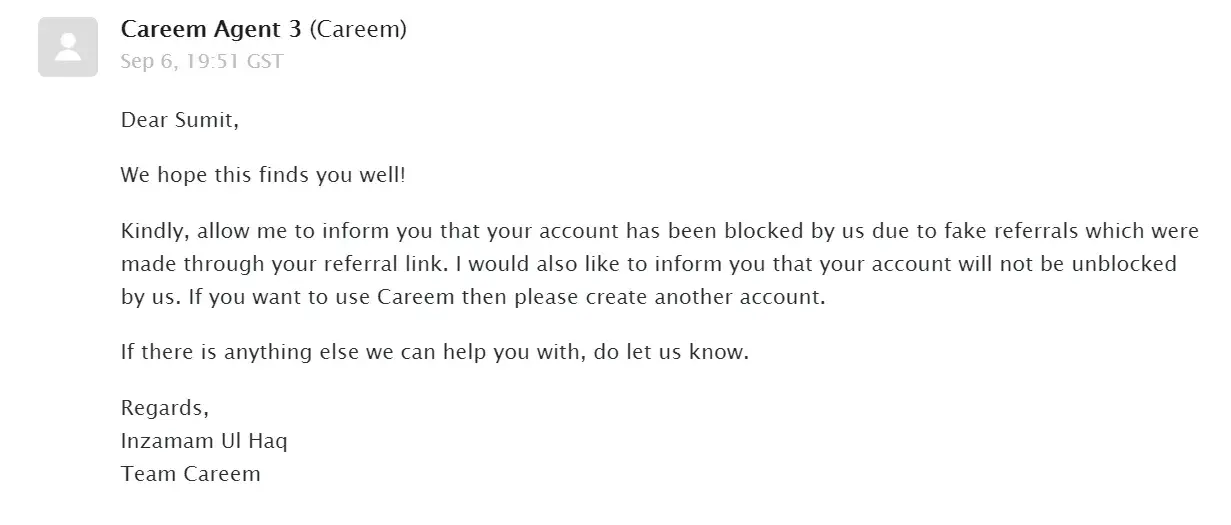Viewport: 1231px width, 525px height.
Task: Click the signature line "Team Careem"
Action: point(190,474)
